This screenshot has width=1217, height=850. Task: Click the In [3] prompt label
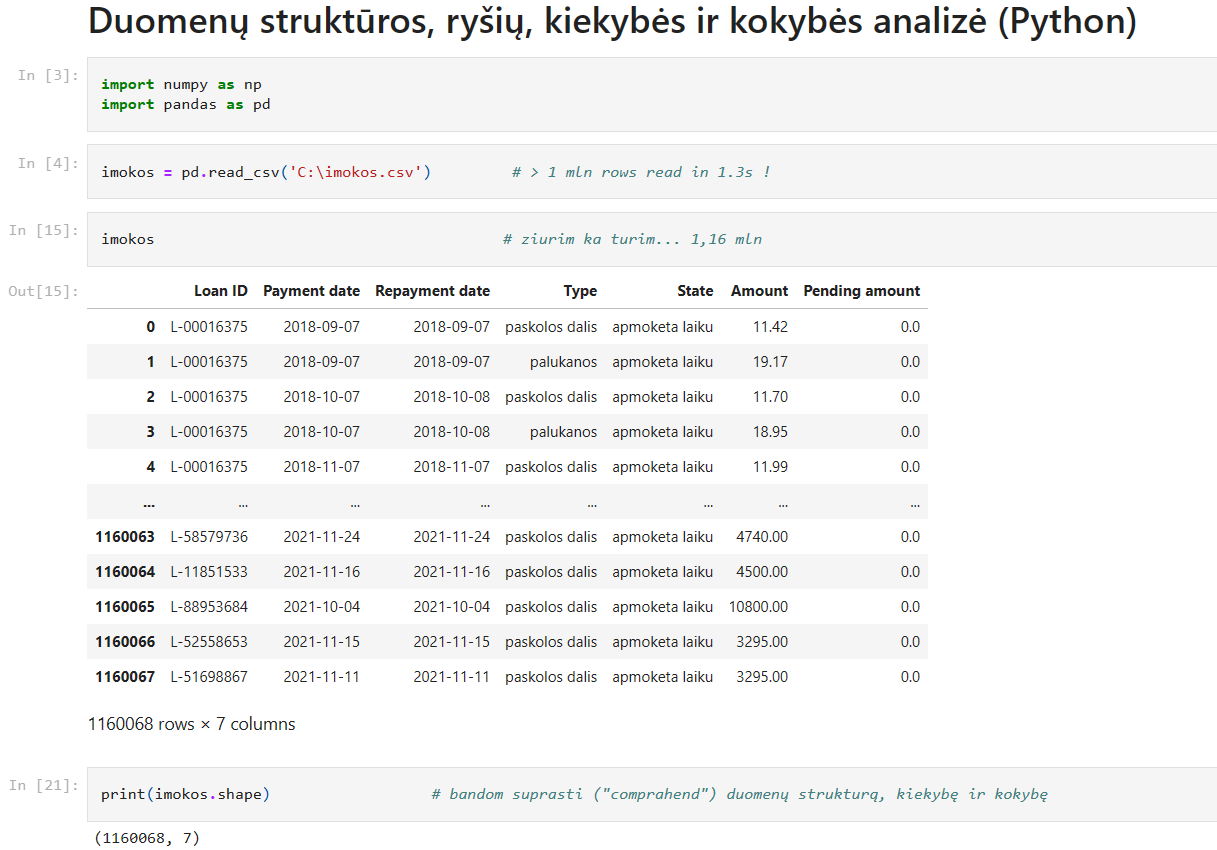tap(47, 76)
